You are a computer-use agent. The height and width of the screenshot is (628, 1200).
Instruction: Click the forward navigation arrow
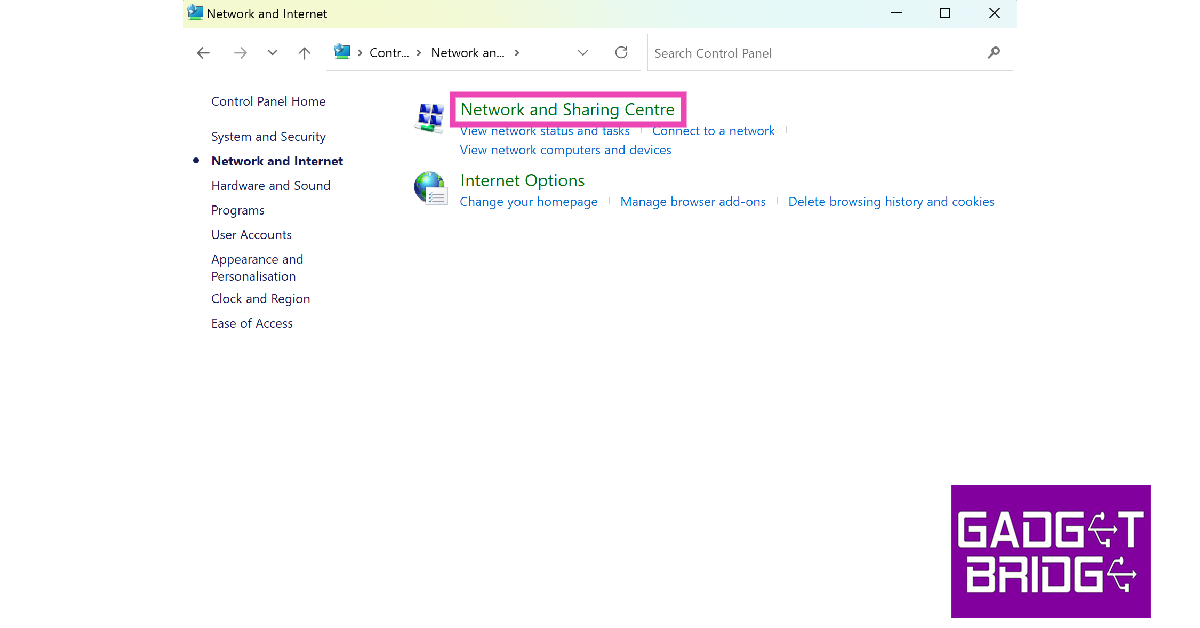[x=240, y=53]
